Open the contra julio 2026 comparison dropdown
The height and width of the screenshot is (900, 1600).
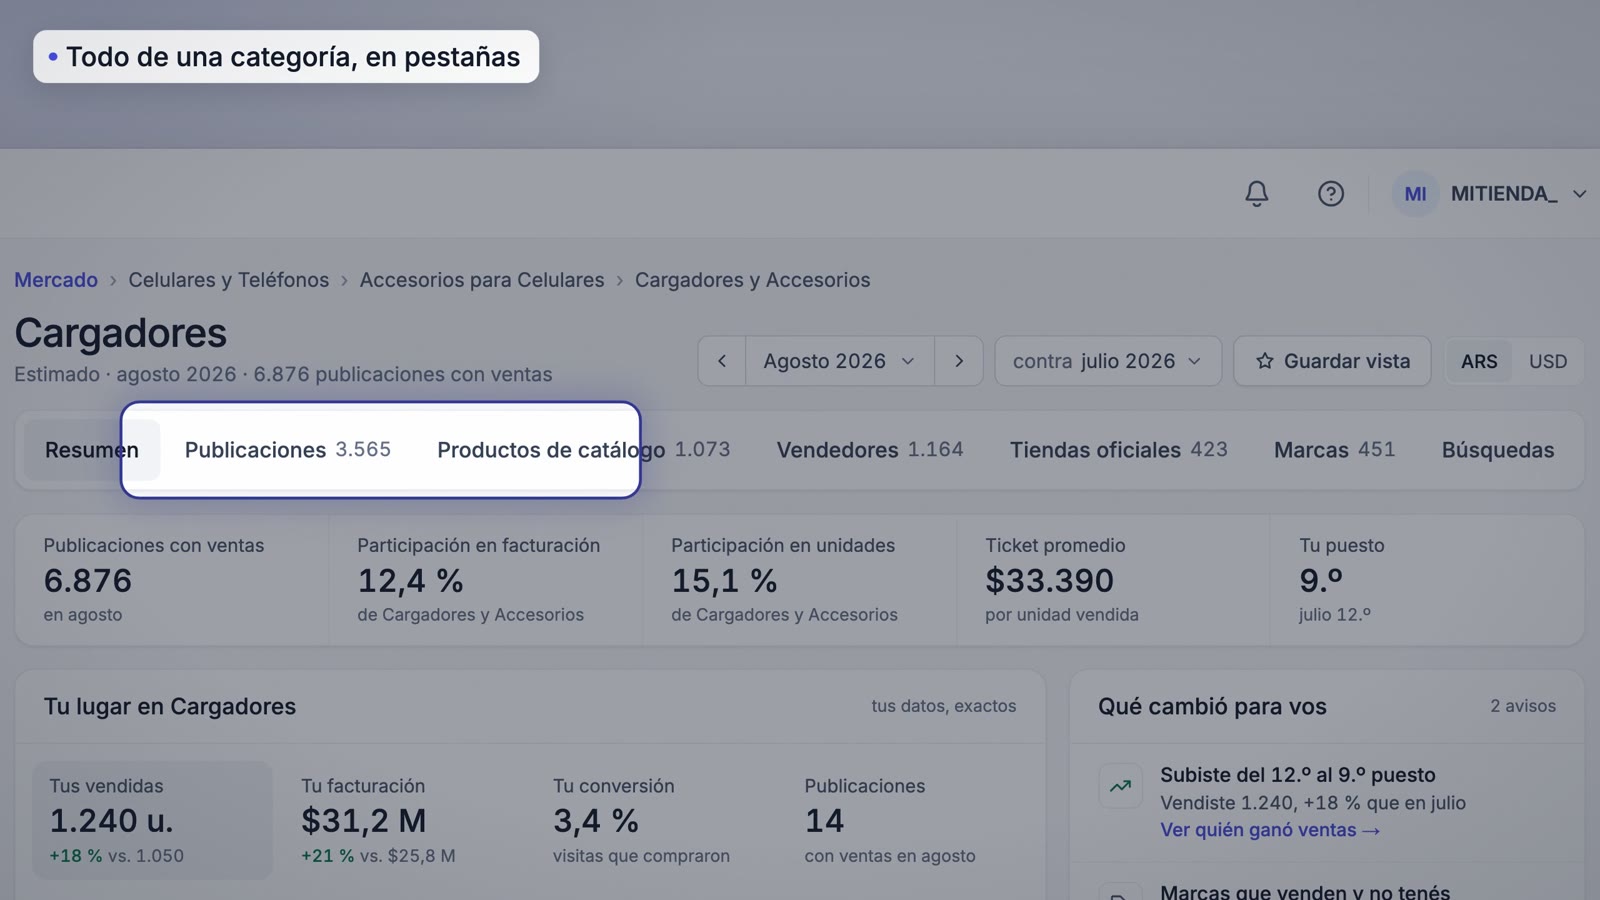tap(1108, 361)
